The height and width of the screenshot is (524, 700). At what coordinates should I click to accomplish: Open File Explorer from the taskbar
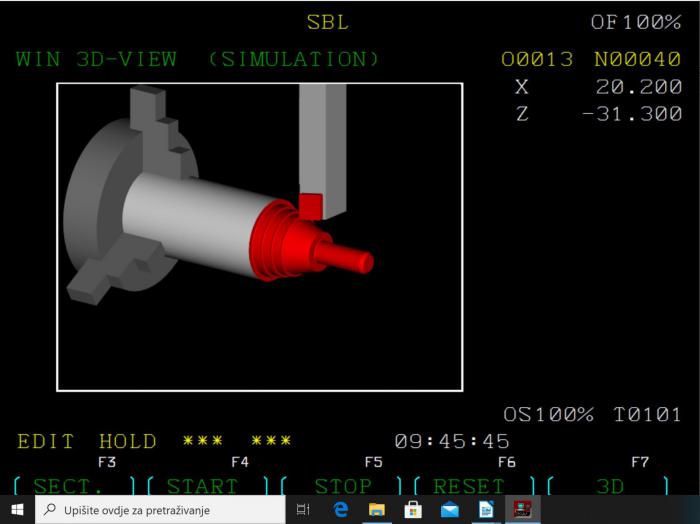pos(377,510)
